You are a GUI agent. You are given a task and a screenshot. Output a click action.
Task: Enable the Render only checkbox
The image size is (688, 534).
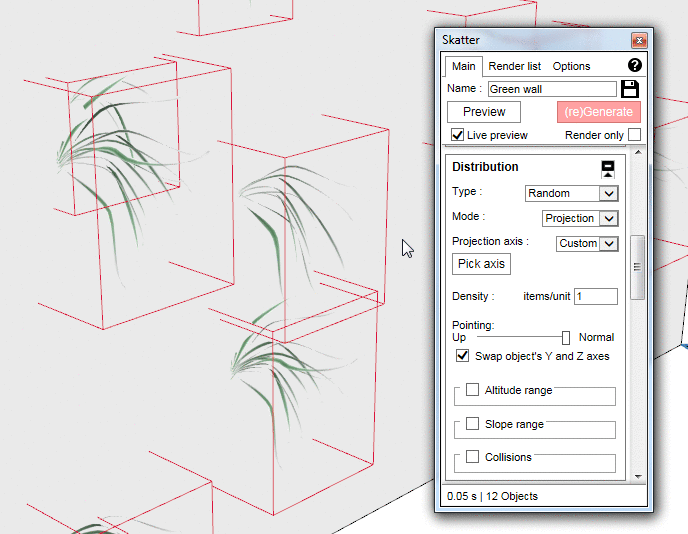(634, 135)
